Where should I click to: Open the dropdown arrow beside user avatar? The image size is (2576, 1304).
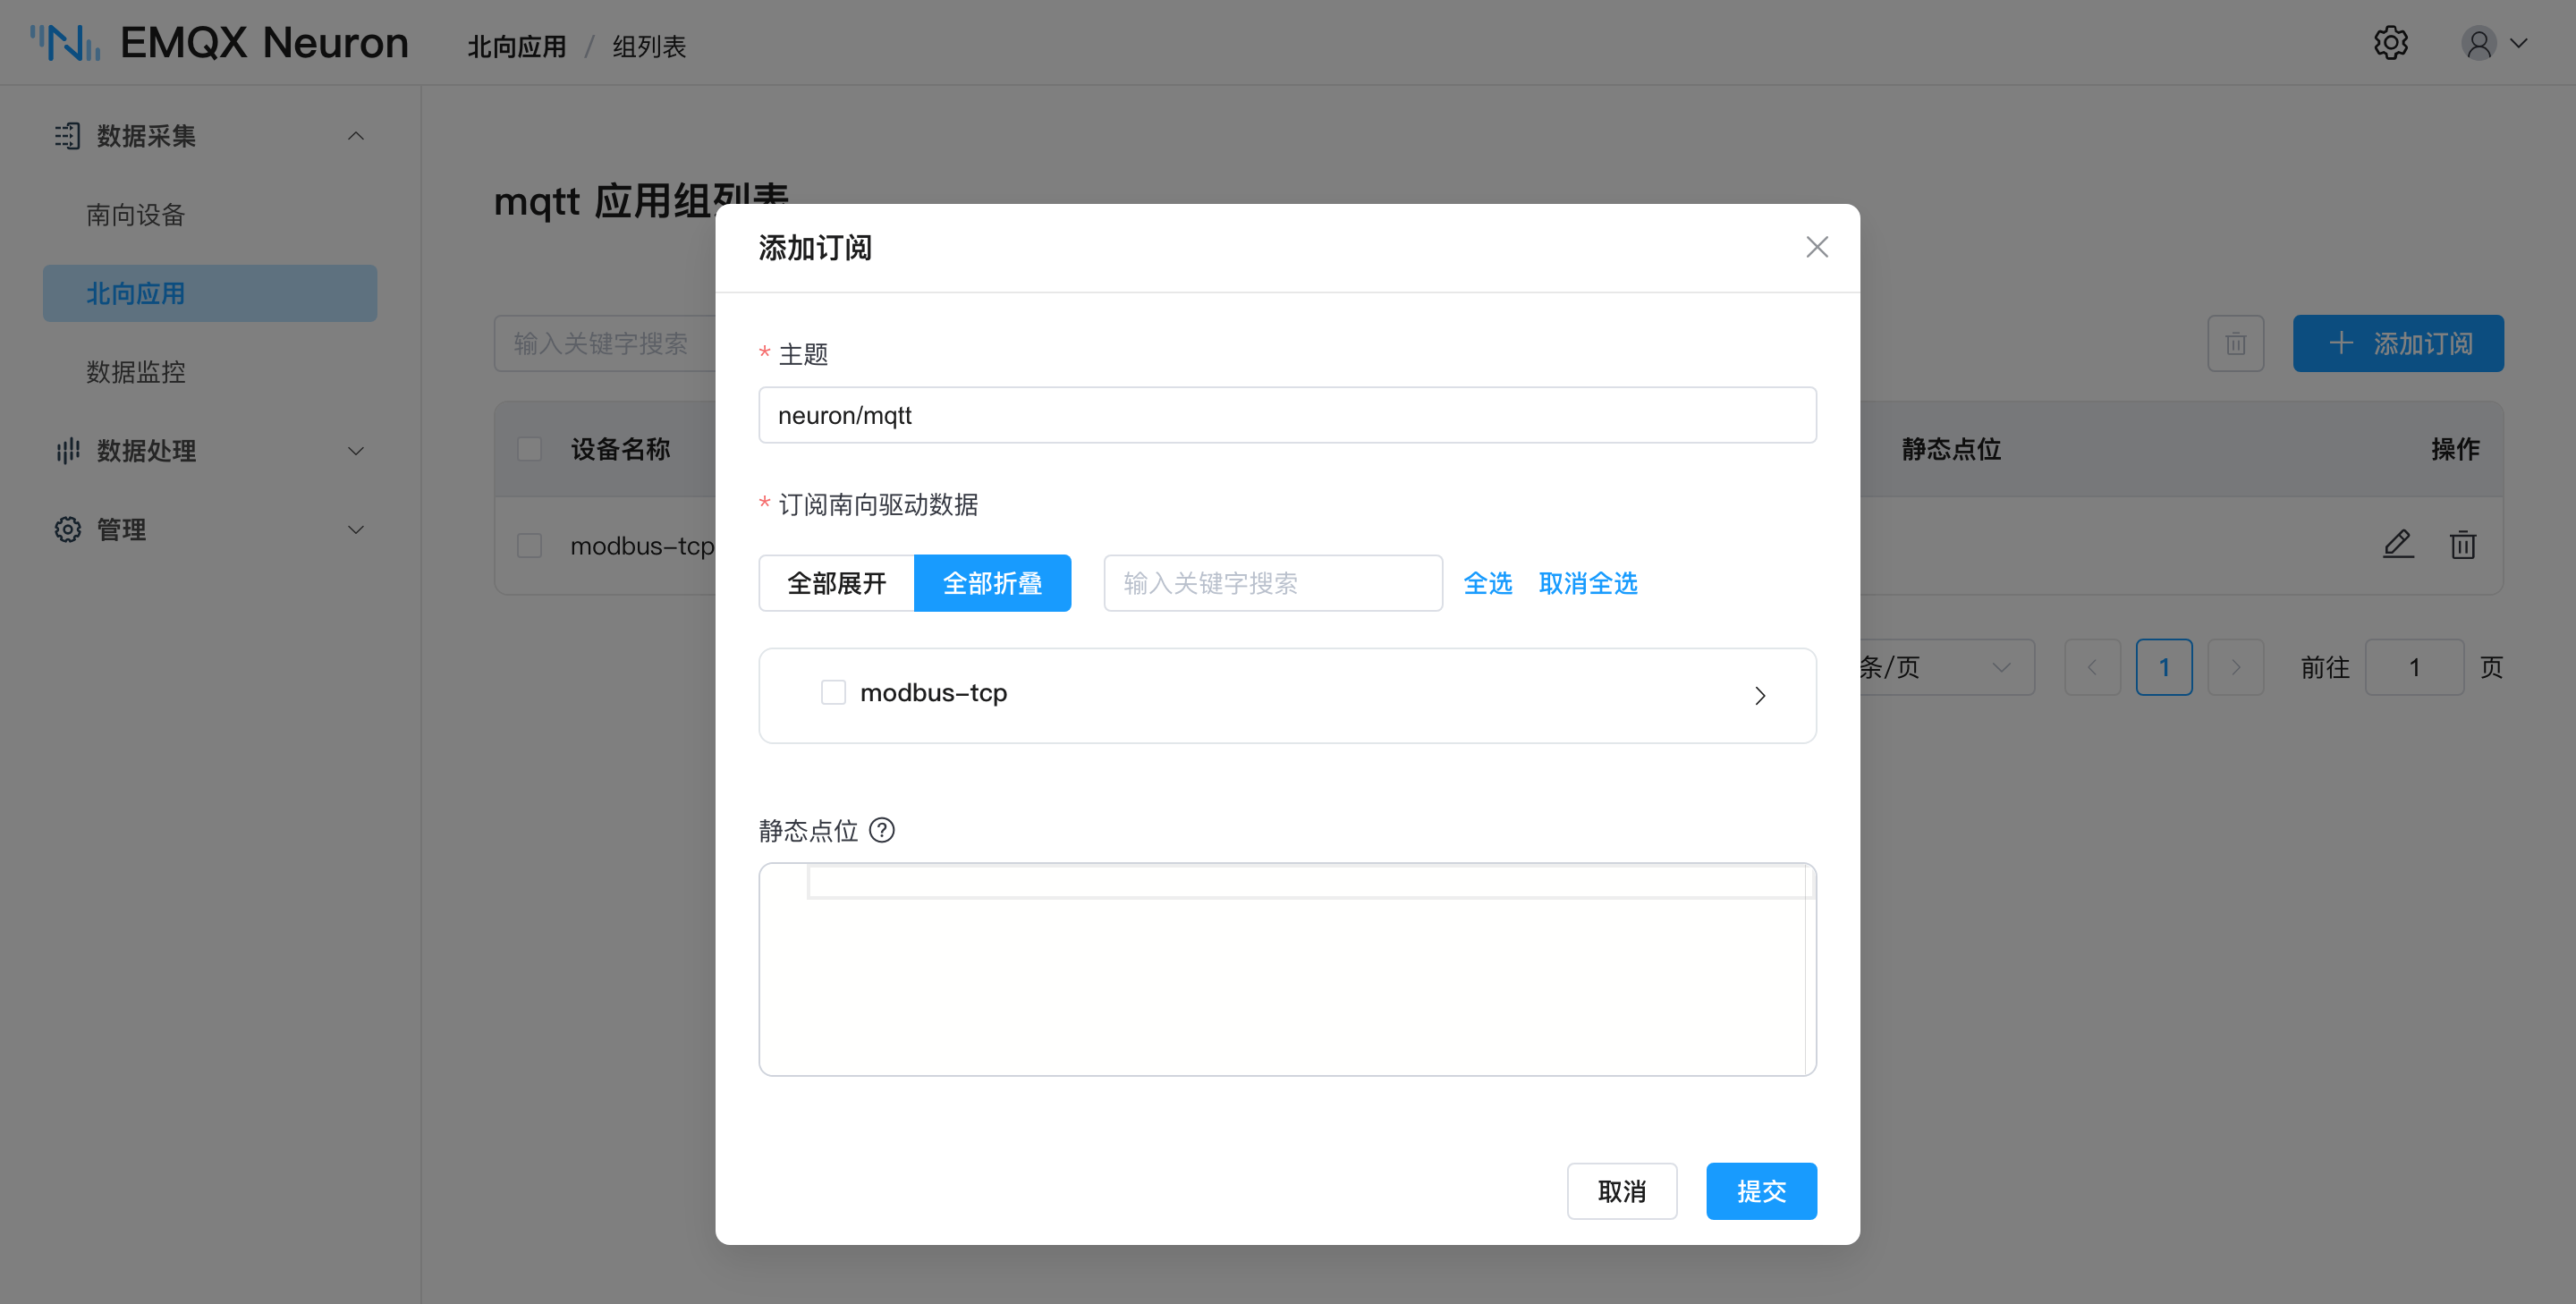[x=2519, y=44]
